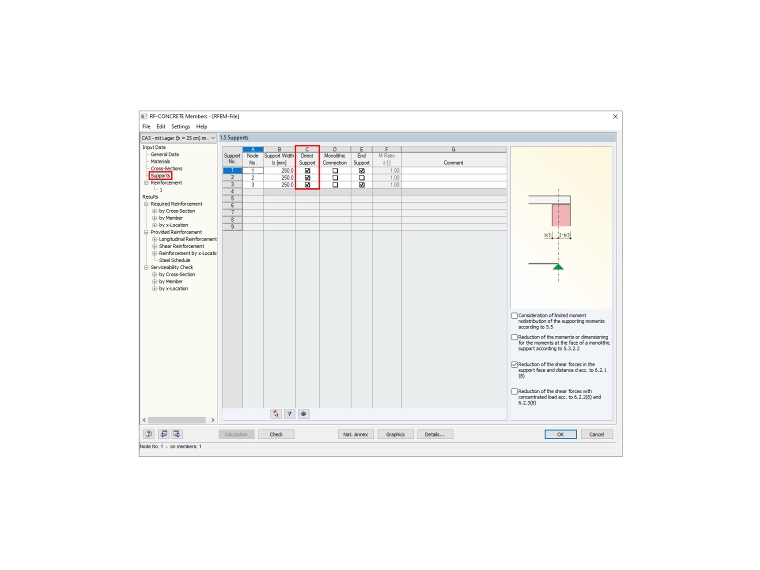Enable Monolithic Connection for support 3
Image resolution: width=760 pixels, height=570 pixels.
tap(335, 185)
